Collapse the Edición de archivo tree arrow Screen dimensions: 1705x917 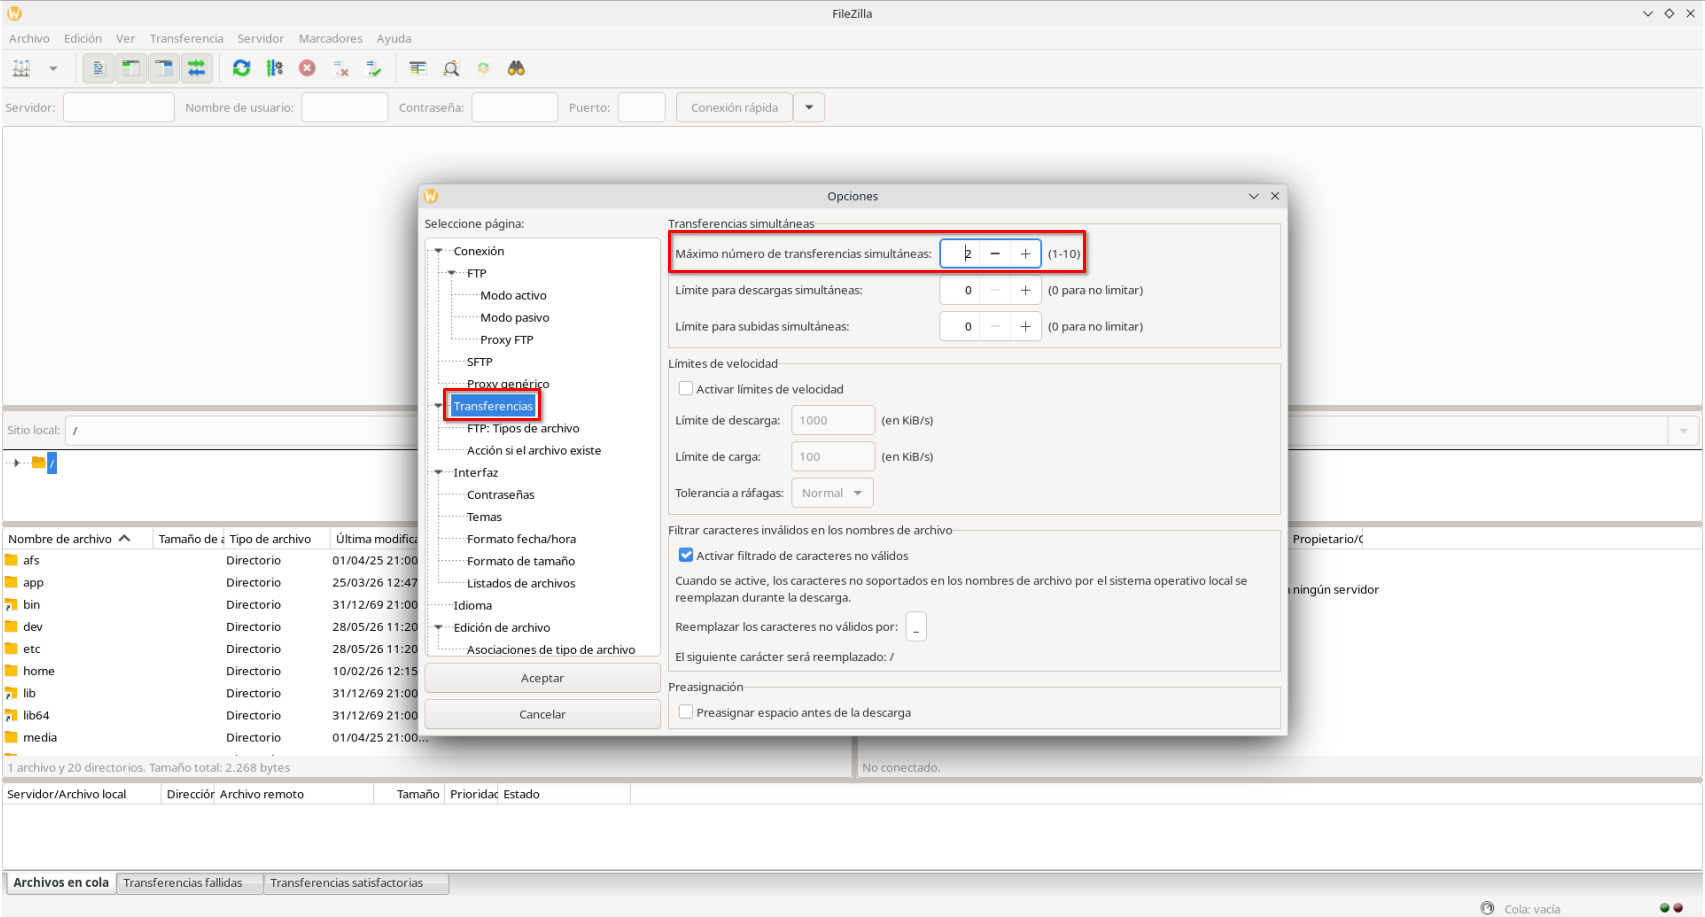(438, 628)
